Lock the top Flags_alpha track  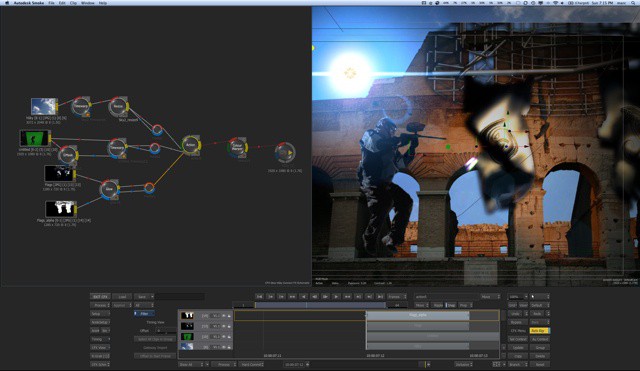(x=229, y=315)
